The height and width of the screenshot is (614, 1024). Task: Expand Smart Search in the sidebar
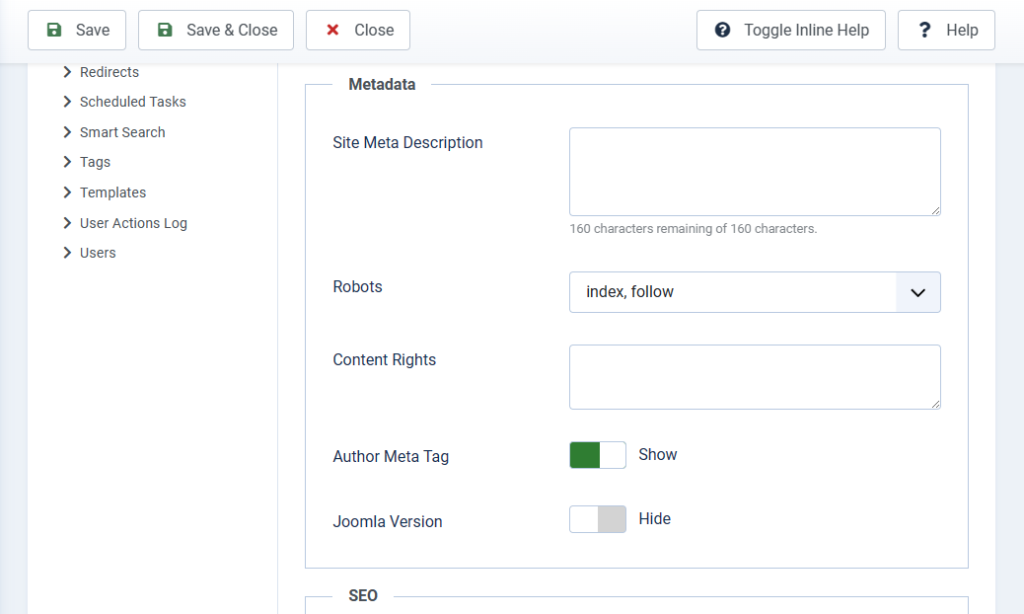123,132
